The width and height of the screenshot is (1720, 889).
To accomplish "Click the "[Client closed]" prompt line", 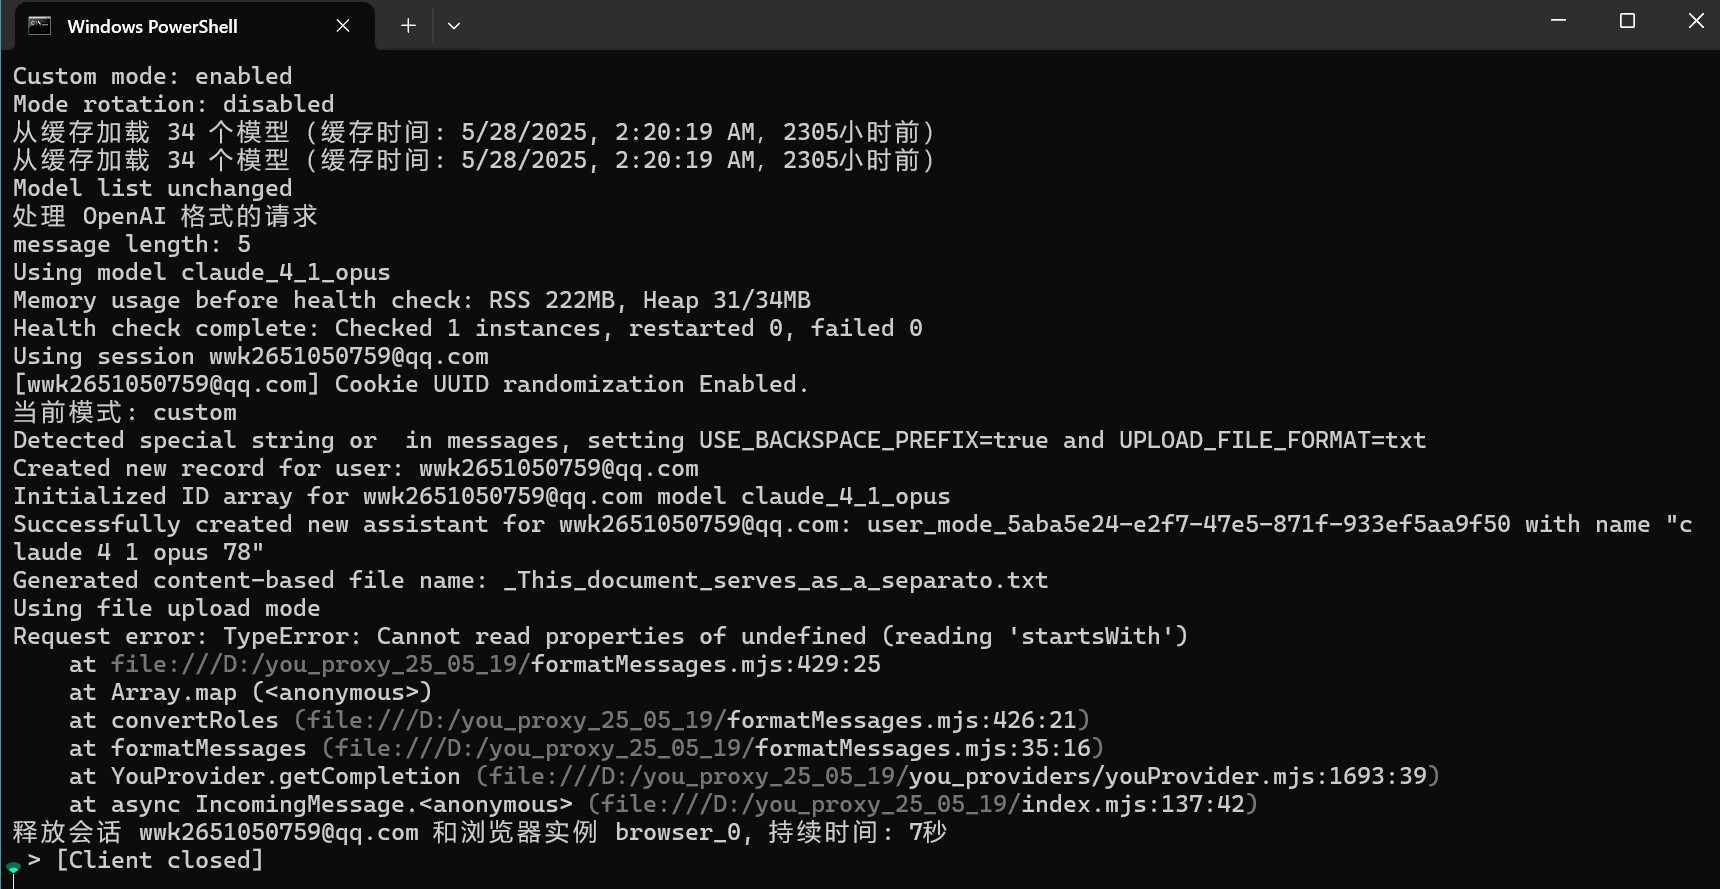I will (160, 861).
